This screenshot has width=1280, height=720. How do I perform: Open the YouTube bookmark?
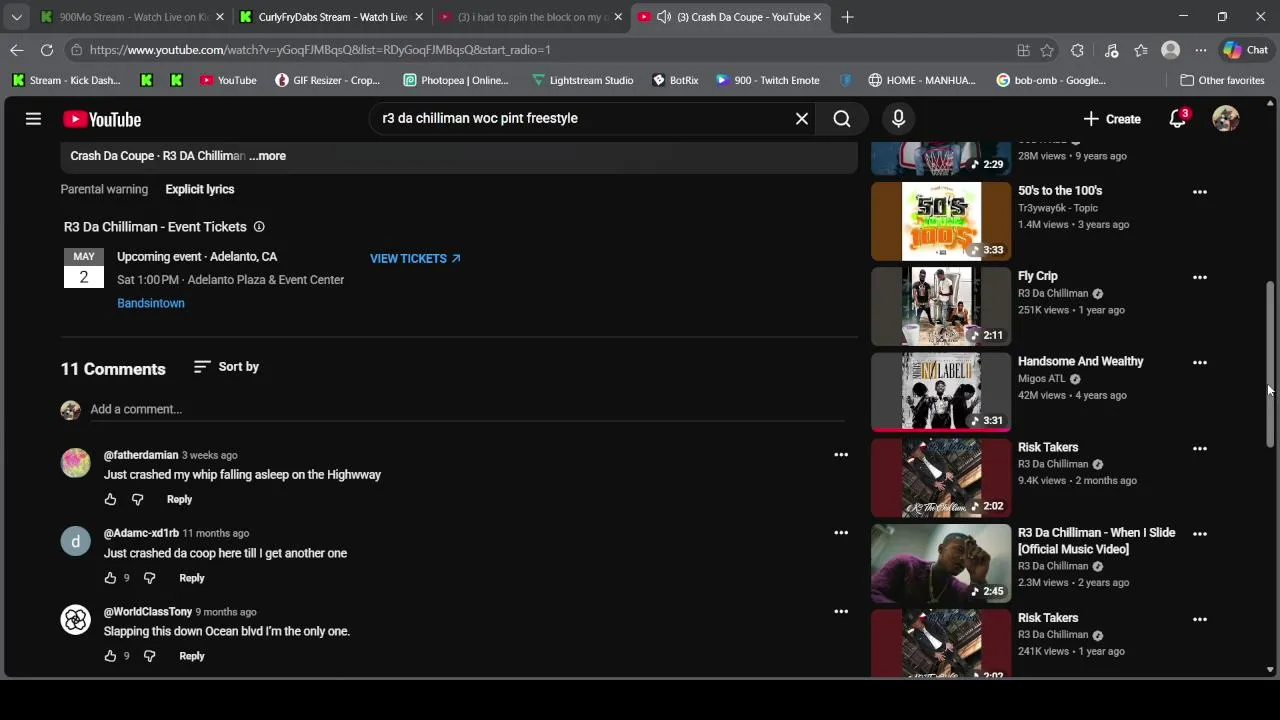tap(228, 80)
